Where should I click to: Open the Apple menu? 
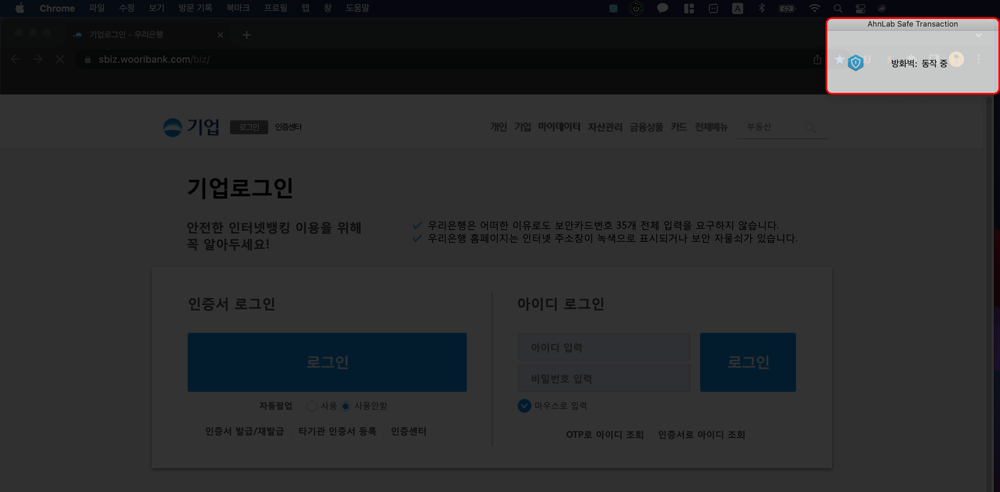20,8
